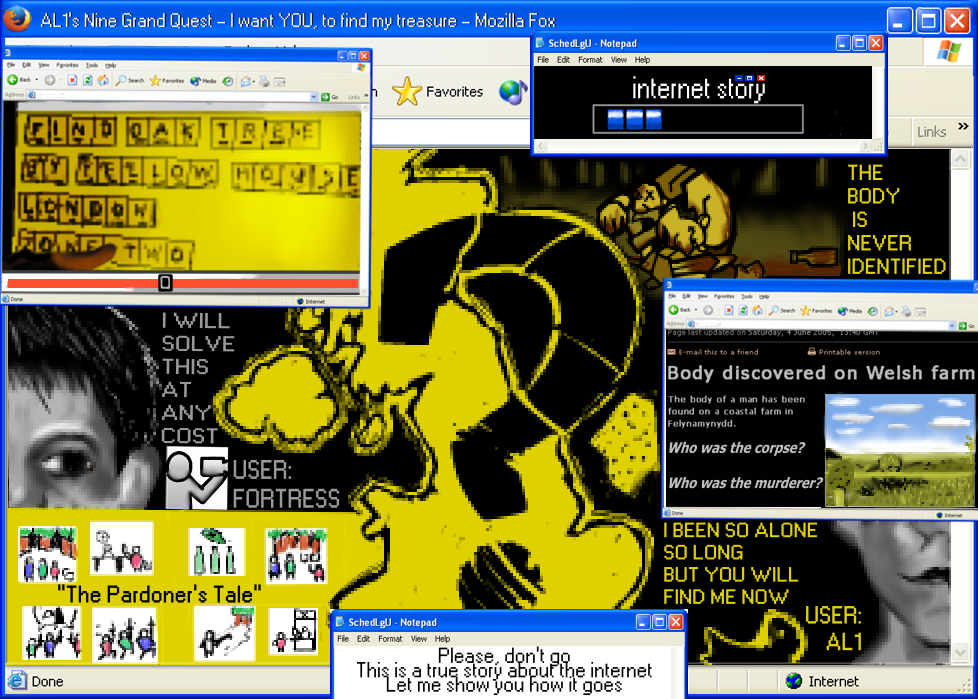Click the 'E-mail this to a friend' link
The height and width of the screenshot is (699, 978).
click(712, 352)
